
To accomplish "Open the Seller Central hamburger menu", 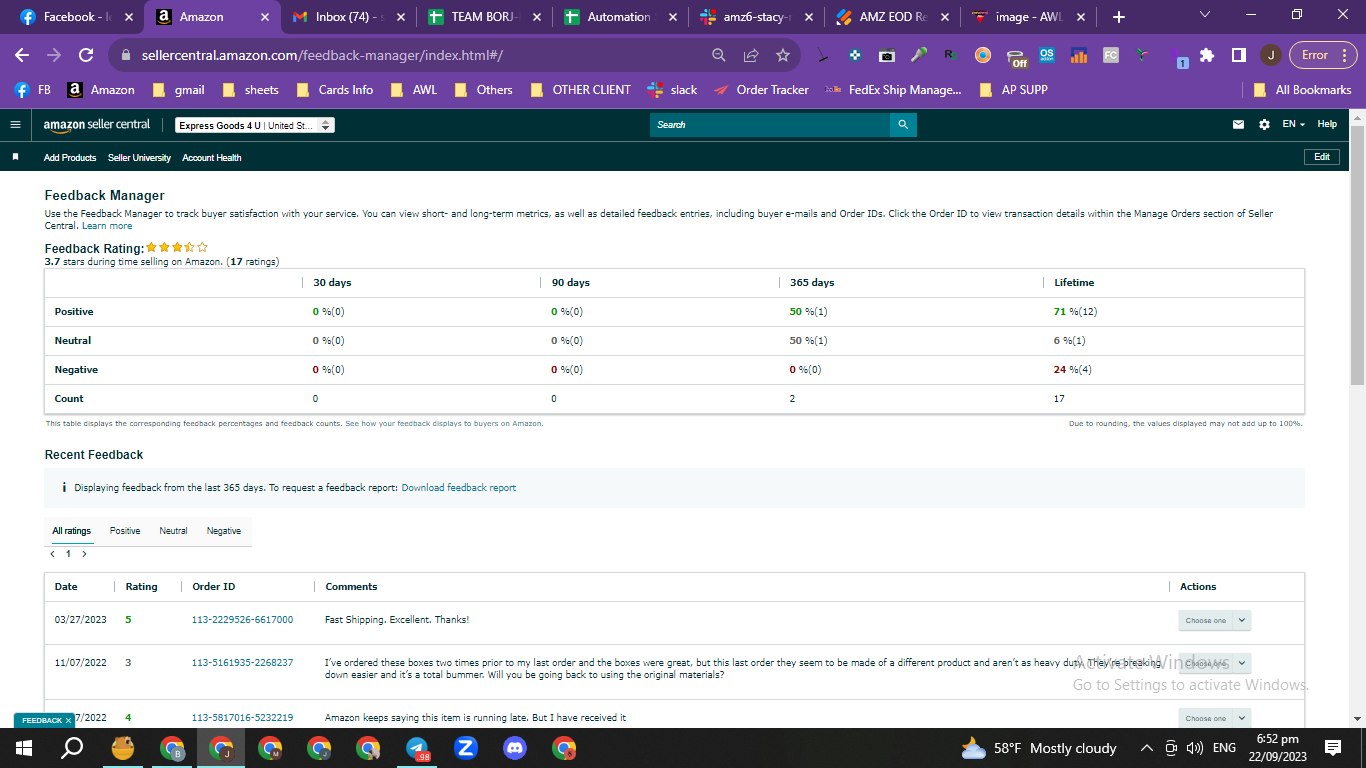I will [x=15, y=125].
